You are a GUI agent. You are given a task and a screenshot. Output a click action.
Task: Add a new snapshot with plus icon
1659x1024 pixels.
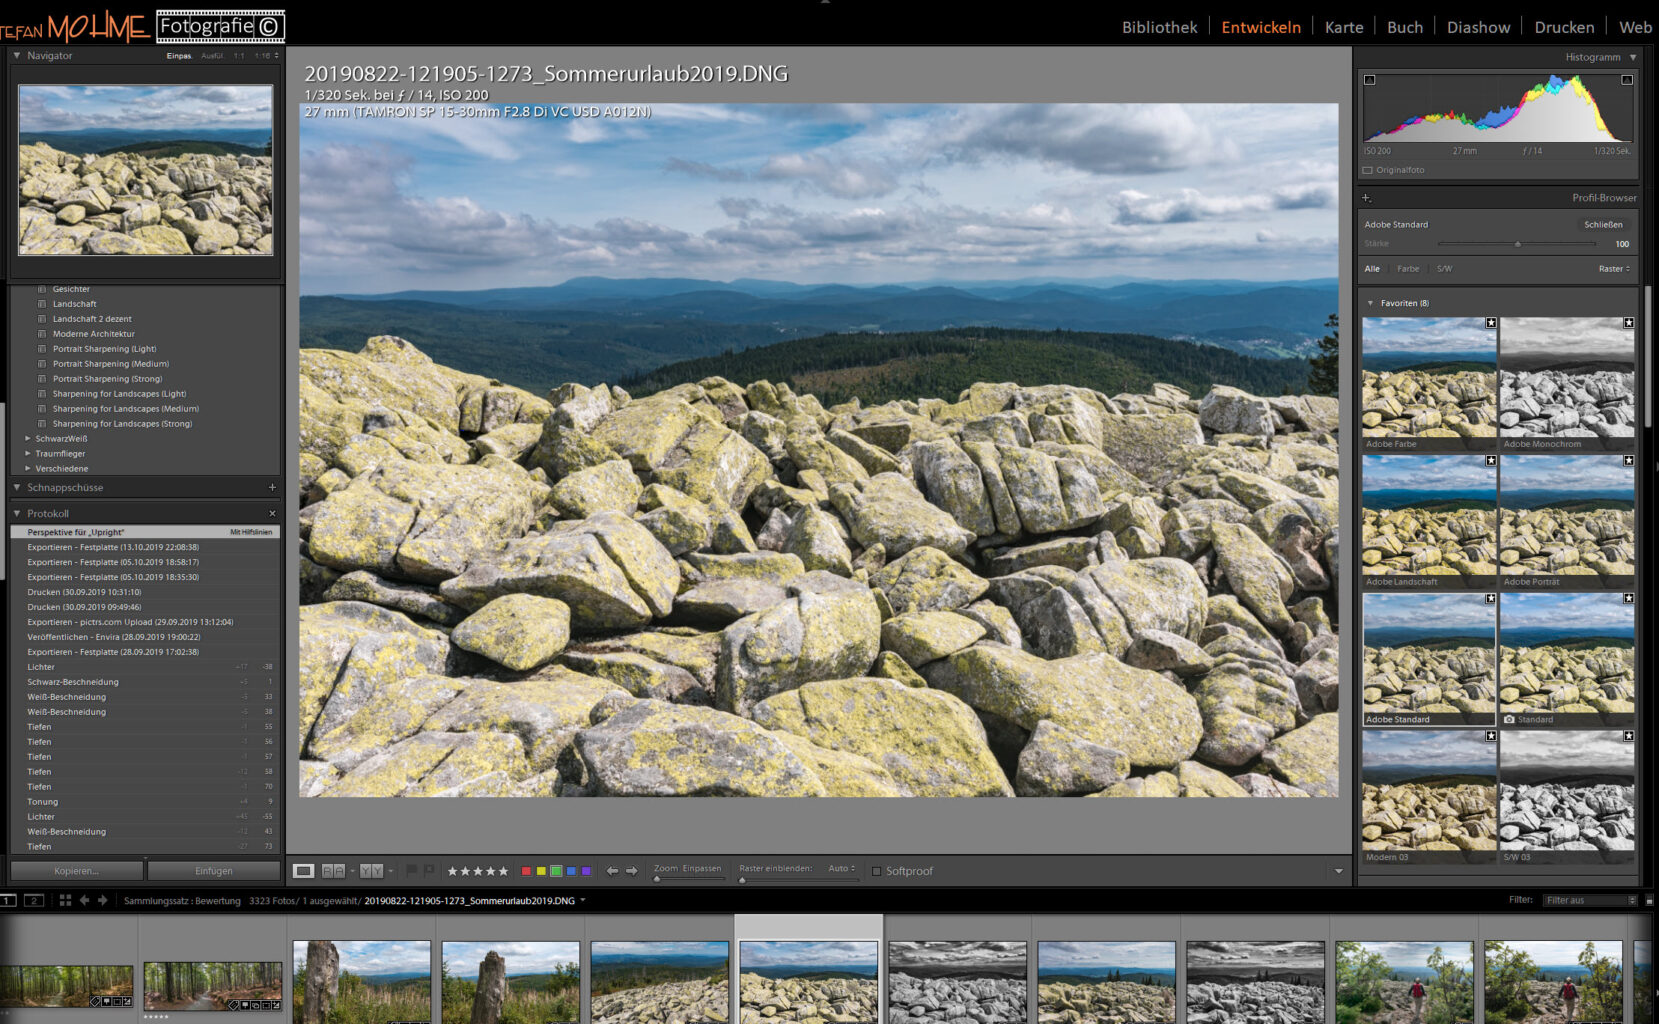[272, 488]
